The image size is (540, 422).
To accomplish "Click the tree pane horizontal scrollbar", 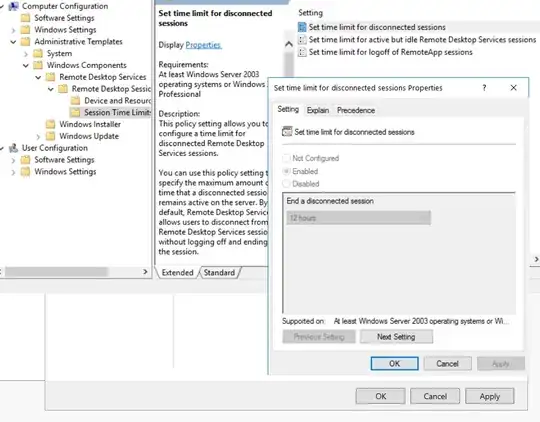I will click(75, 272).
